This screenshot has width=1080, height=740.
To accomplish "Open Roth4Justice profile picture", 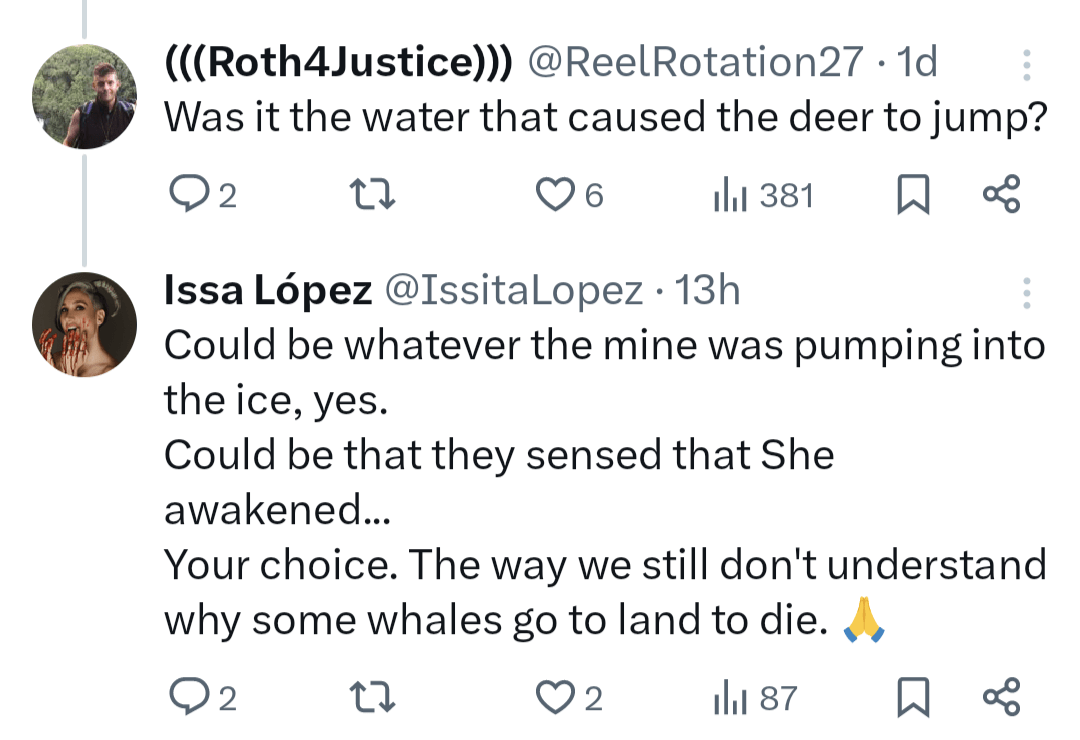I will 84,97.
